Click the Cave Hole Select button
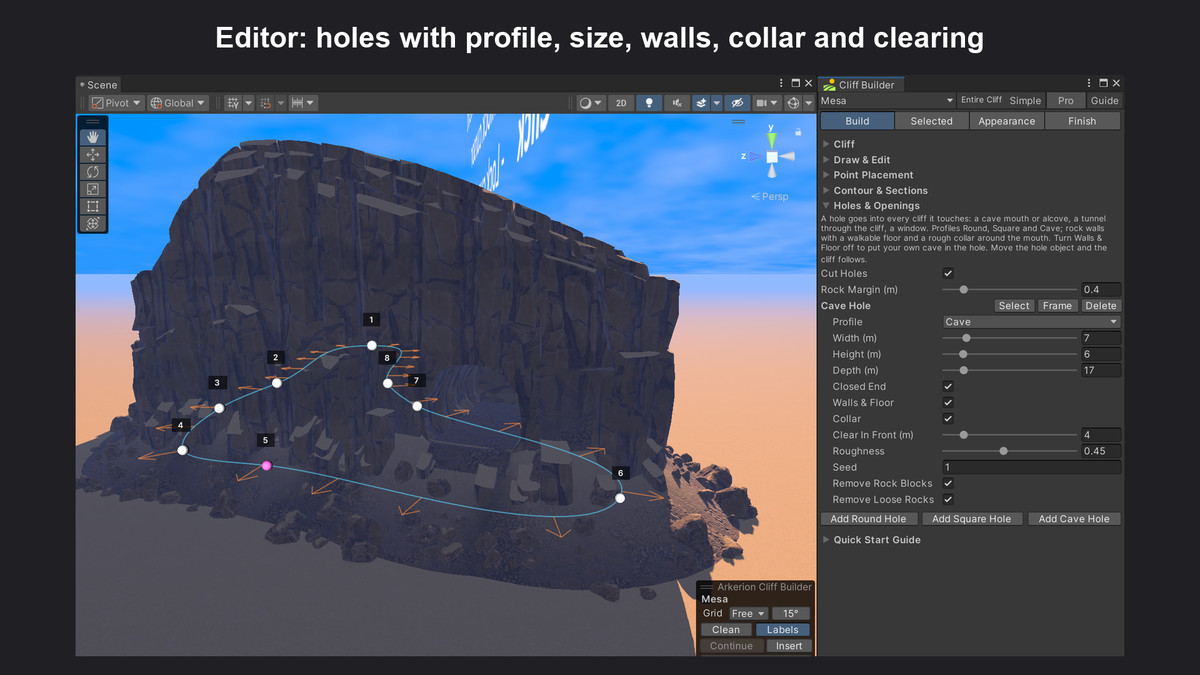Image resolution: width=1200 pixels, height=675 pixels. tap(1013, 306)
